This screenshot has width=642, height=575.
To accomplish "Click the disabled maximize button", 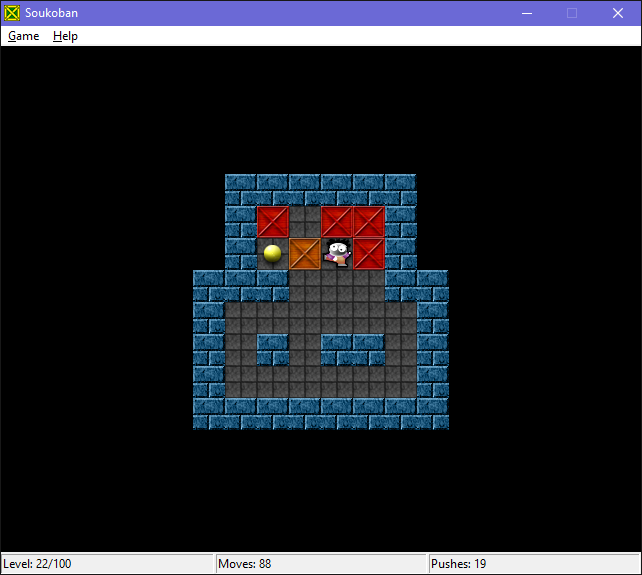I will click(x=572, y=13).
